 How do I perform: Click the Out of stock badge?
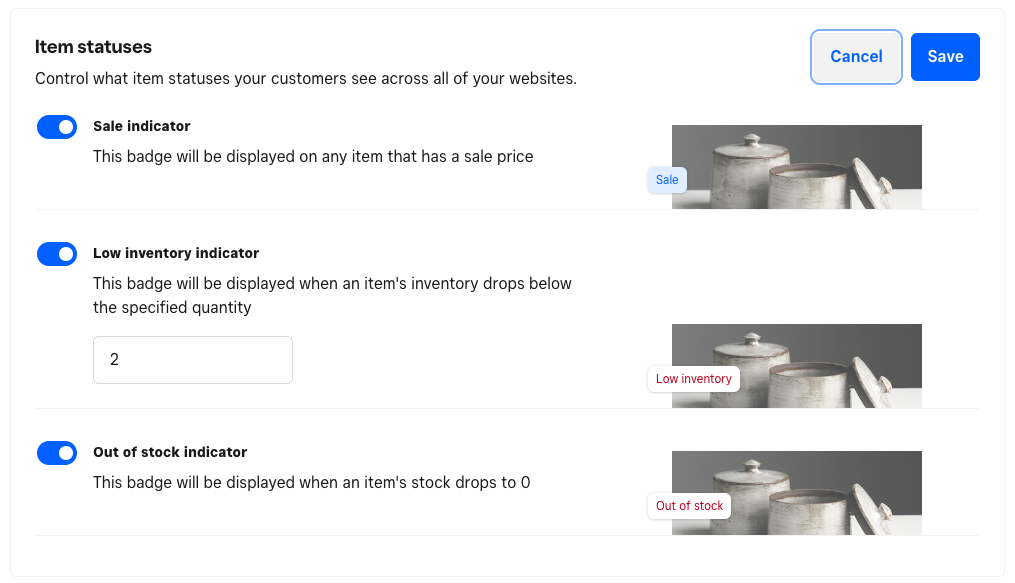coord(689,506)
